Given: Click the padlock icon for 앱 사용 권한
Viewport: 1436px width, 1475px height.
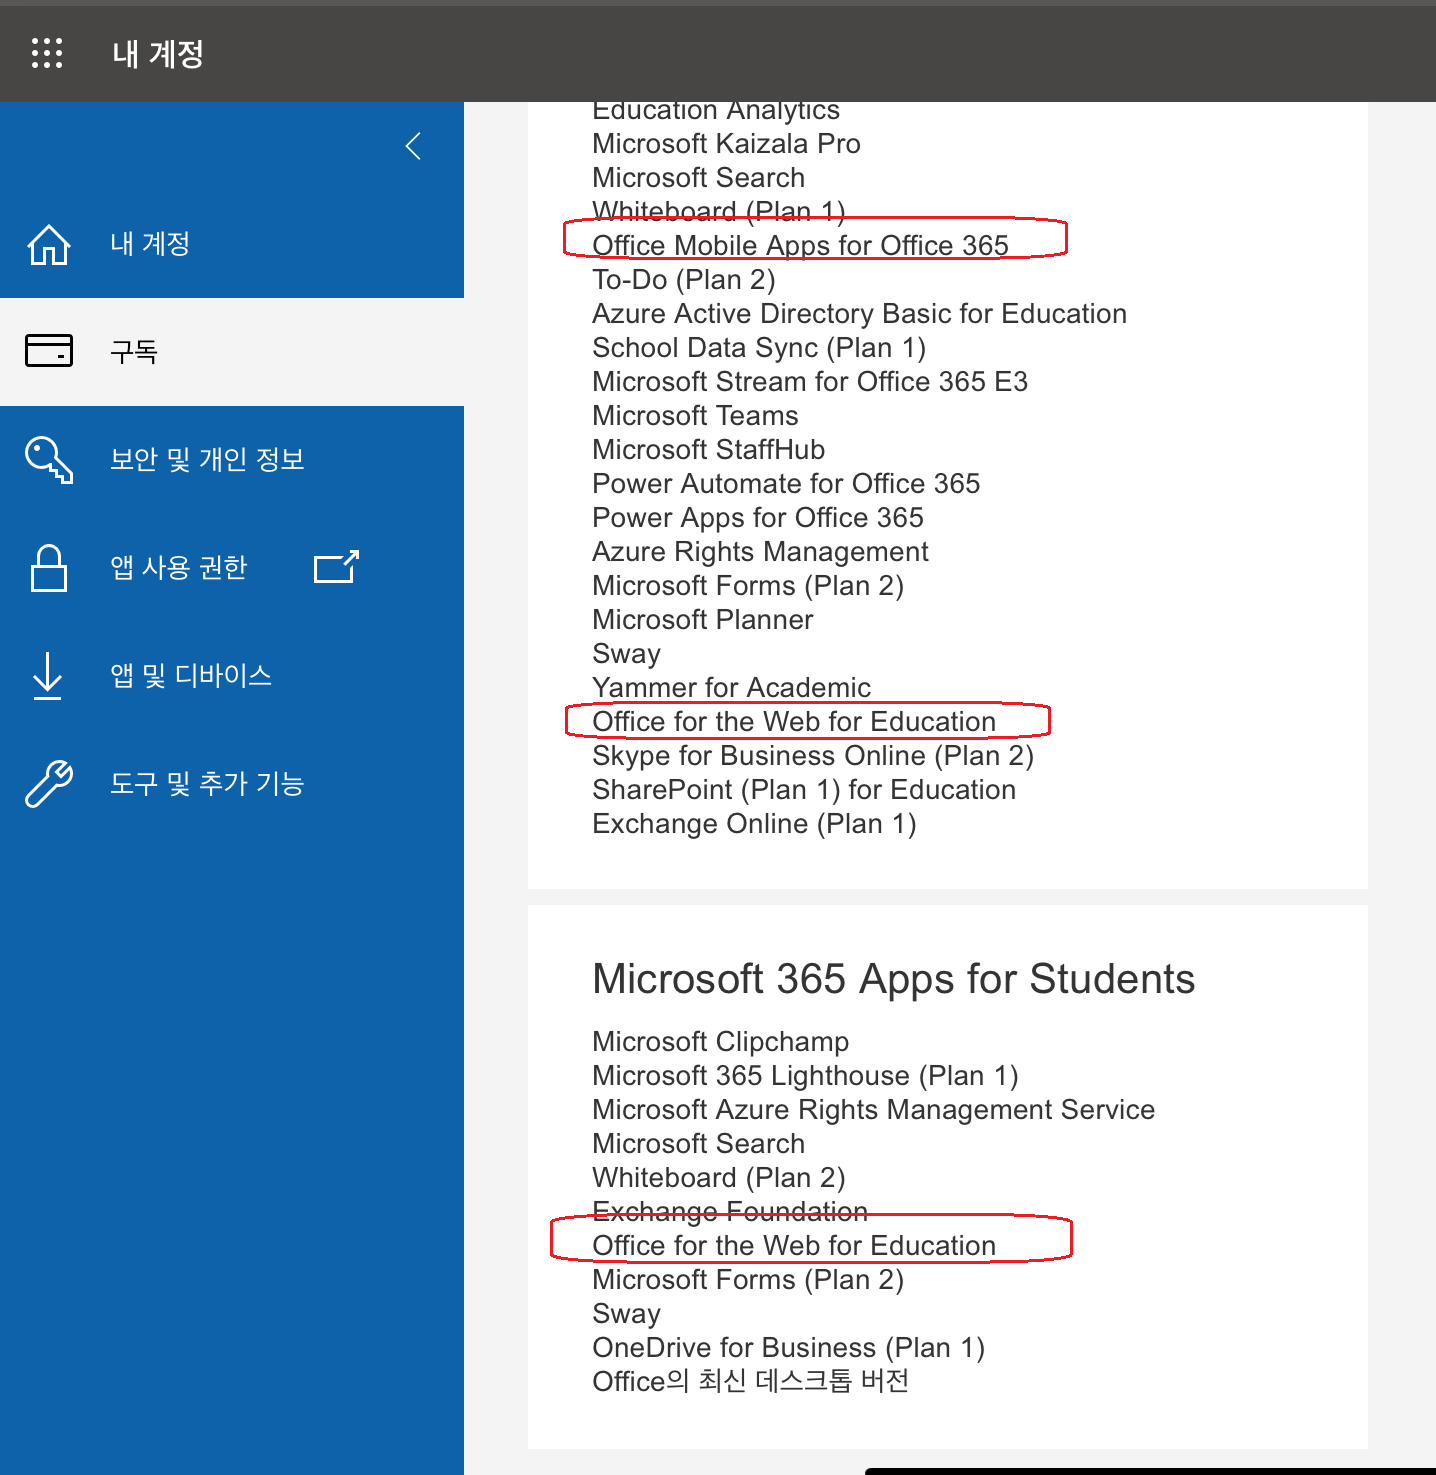Looking at the screenshot, I should [48, 568].
